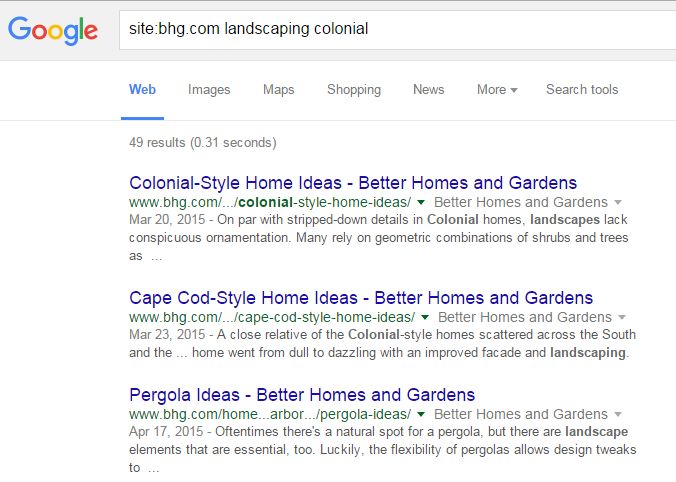Expand green arrow beside pergola-ideas URL

coord(422,414)
